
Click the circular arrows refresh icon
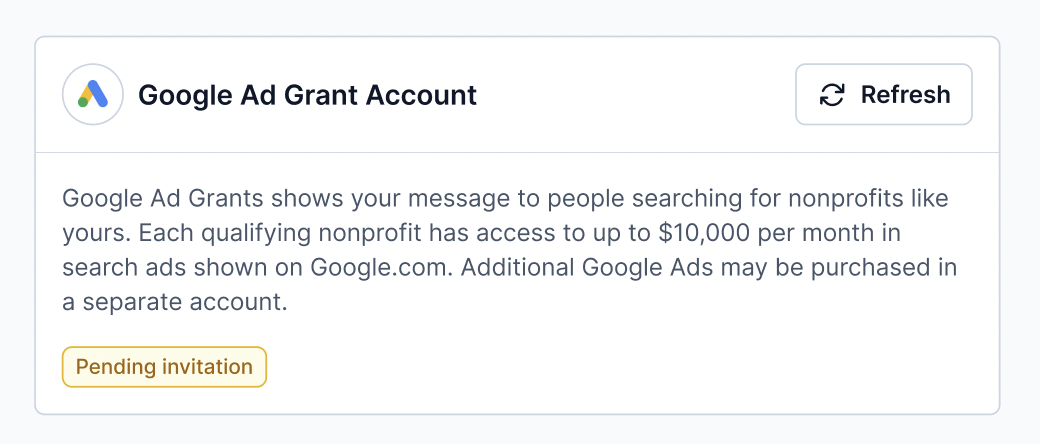(x=832, y=95)
